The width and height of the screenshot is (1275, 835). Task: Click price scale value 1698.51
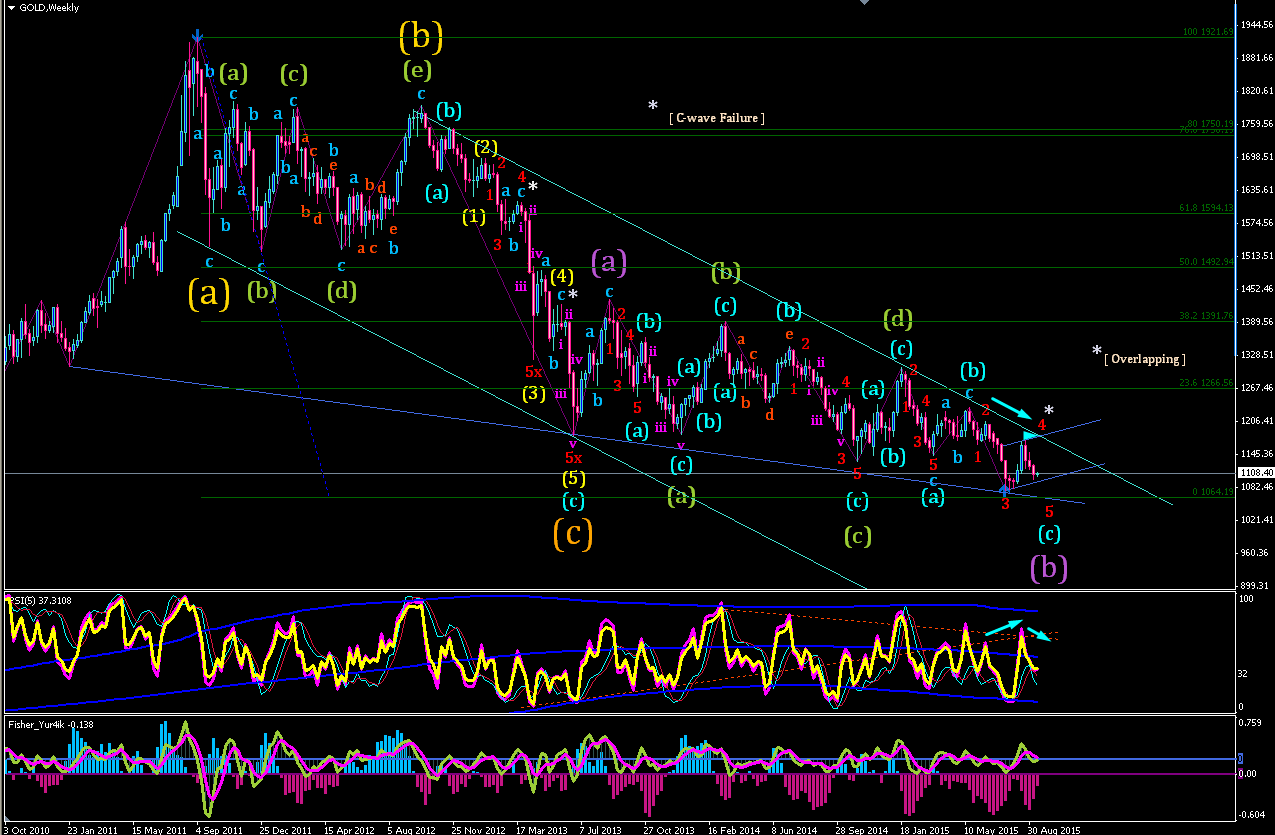[1255, 157]
